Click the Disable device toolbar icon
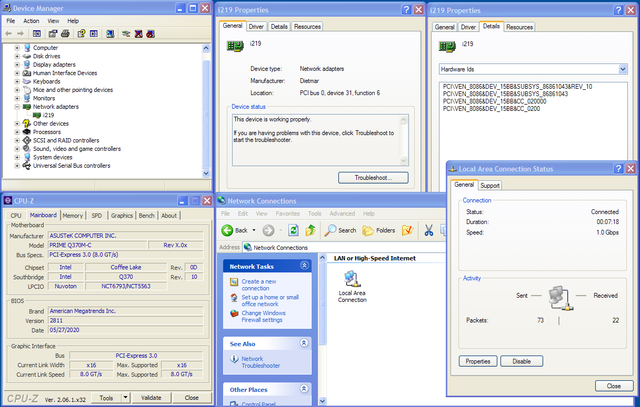The height and width of the screenshot is (407, 640). (151, 34)
